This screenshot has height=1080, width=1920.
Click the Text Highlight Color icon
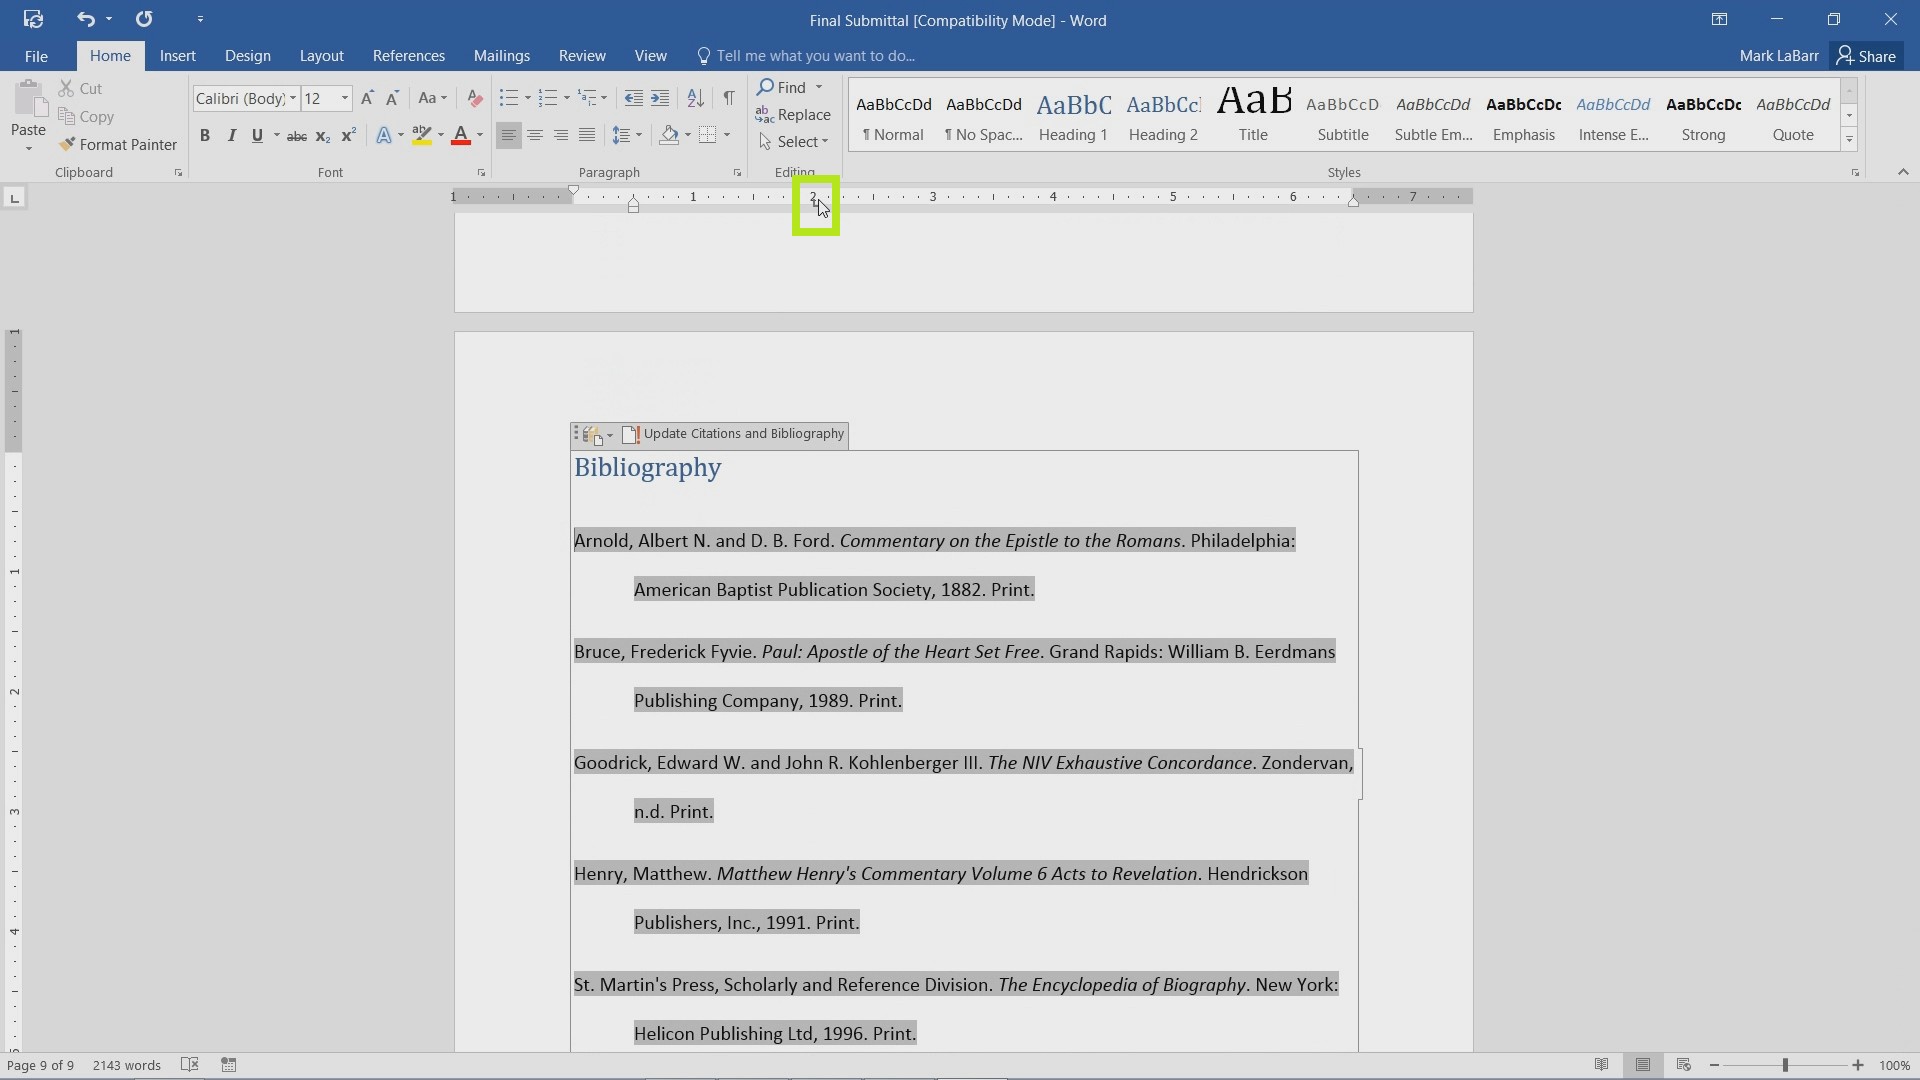421,136
